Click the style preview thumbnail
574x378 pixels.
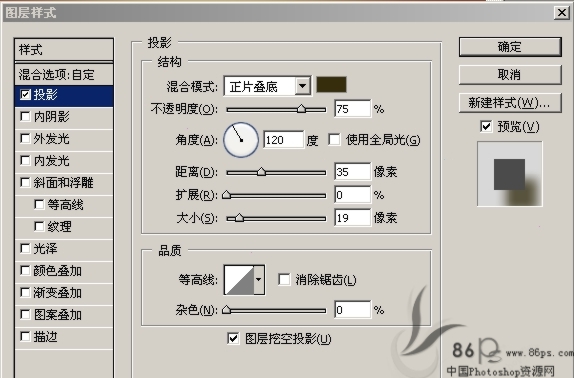[510, 174]
